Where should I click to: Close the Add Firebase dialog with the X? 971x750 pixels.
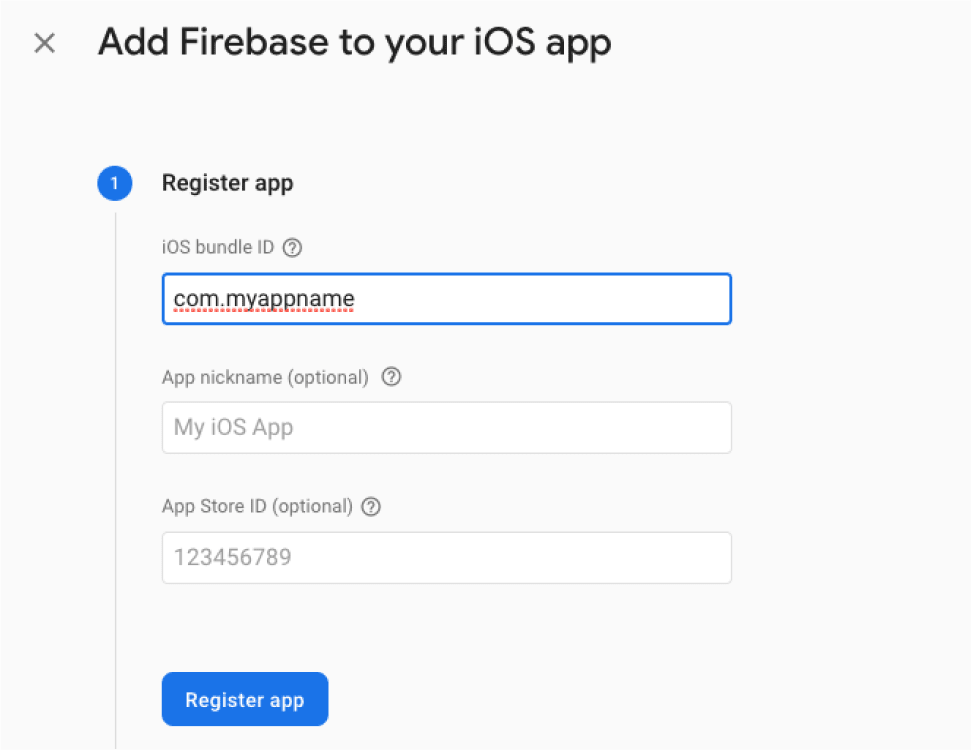[43, 43]
